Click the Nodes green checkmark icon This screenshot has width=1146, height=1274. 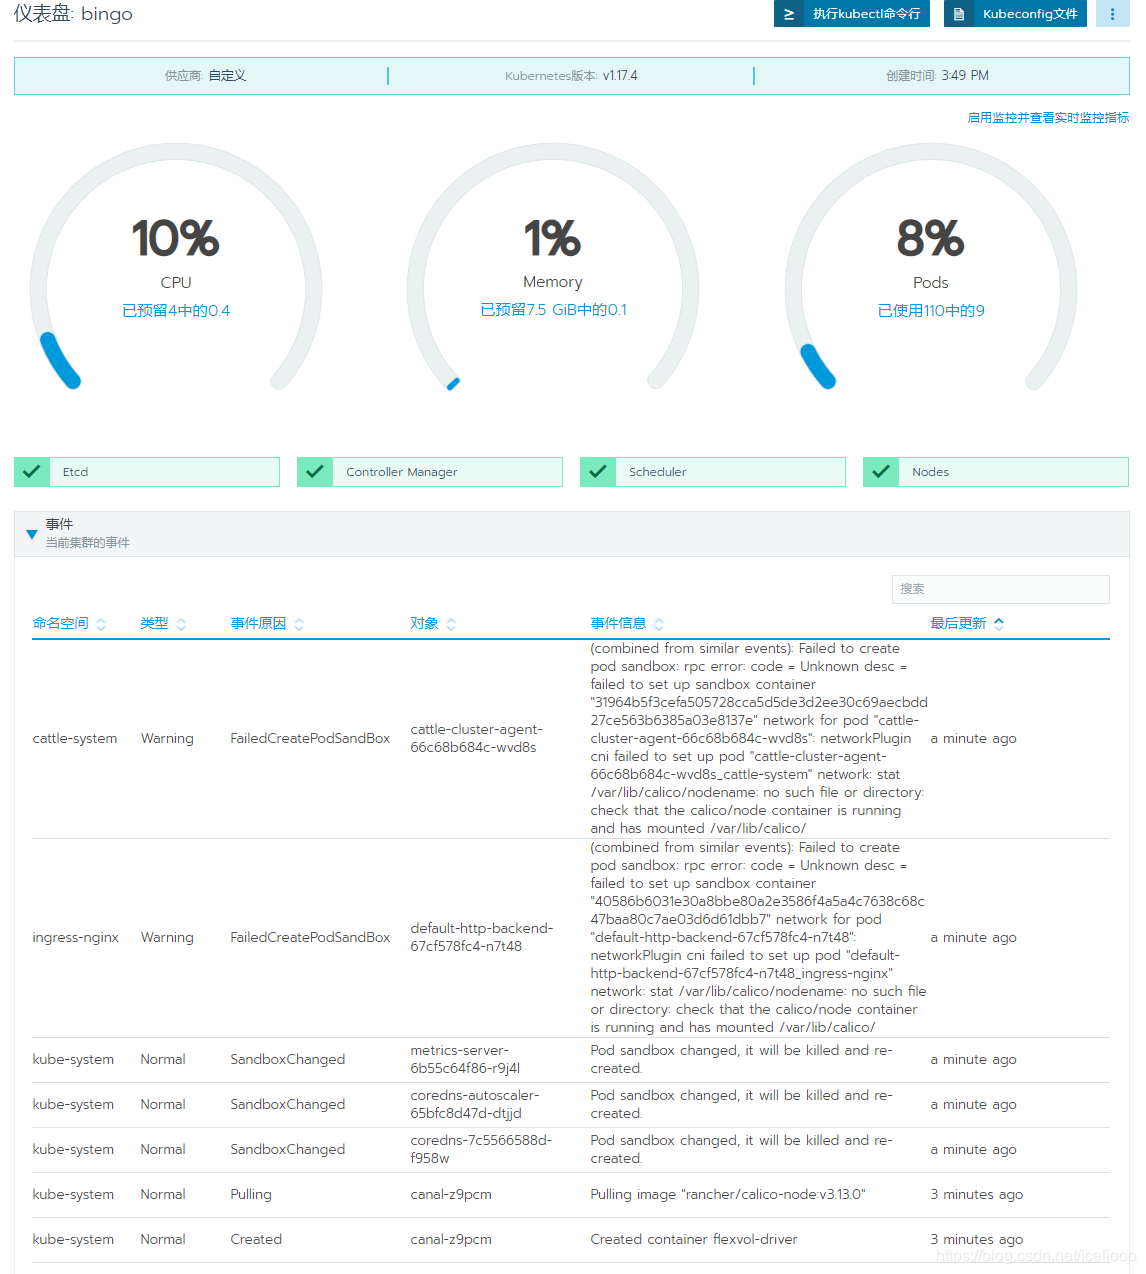880,472
